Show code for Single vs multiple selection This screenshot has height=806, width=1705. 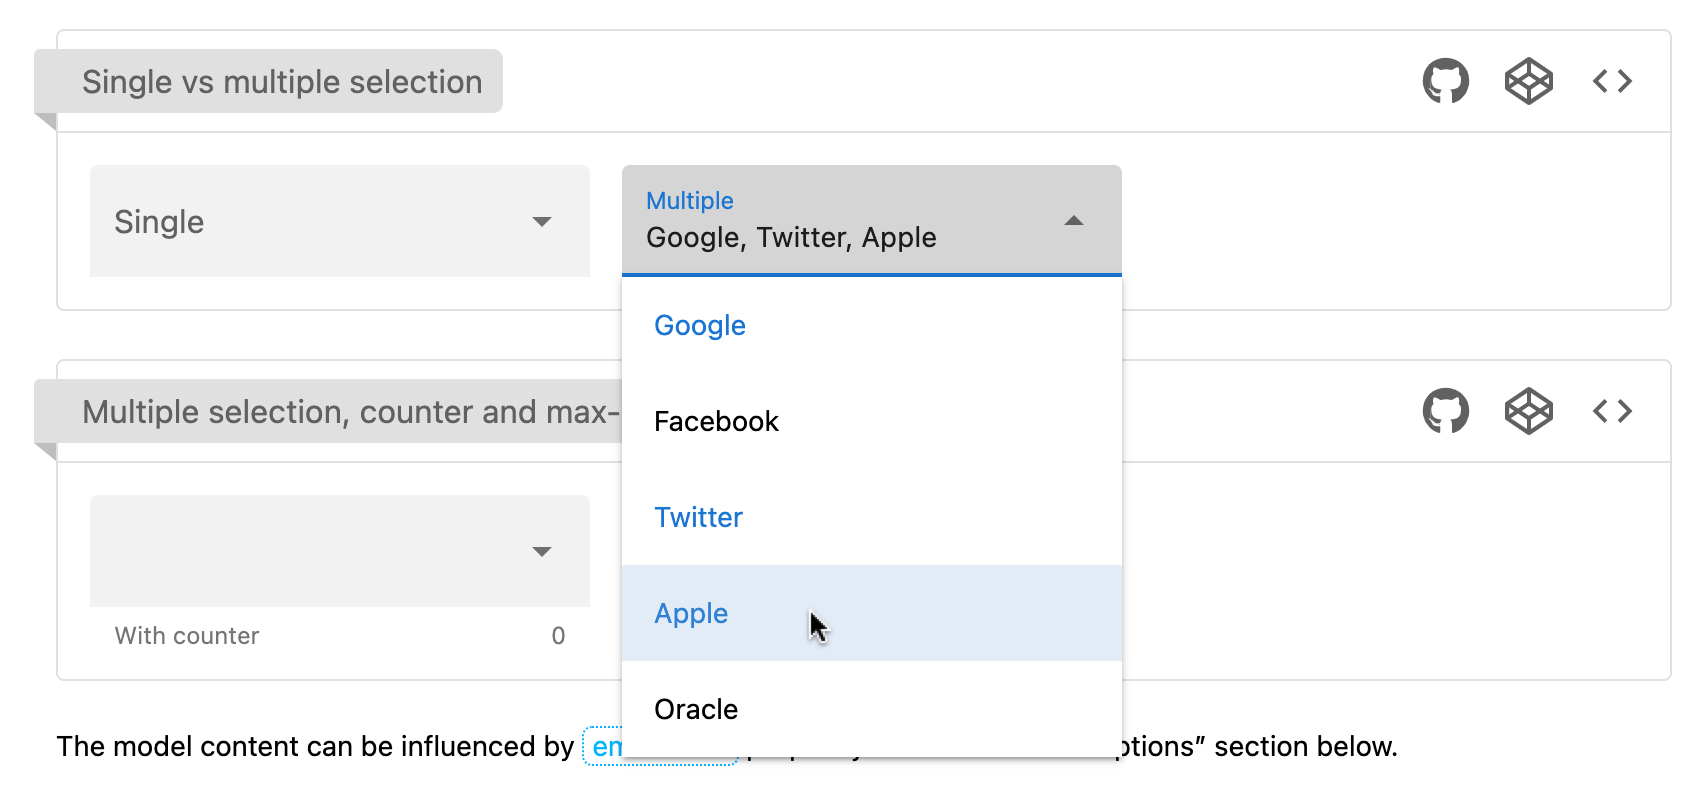pyautogui.click(x=1612, y=81)
